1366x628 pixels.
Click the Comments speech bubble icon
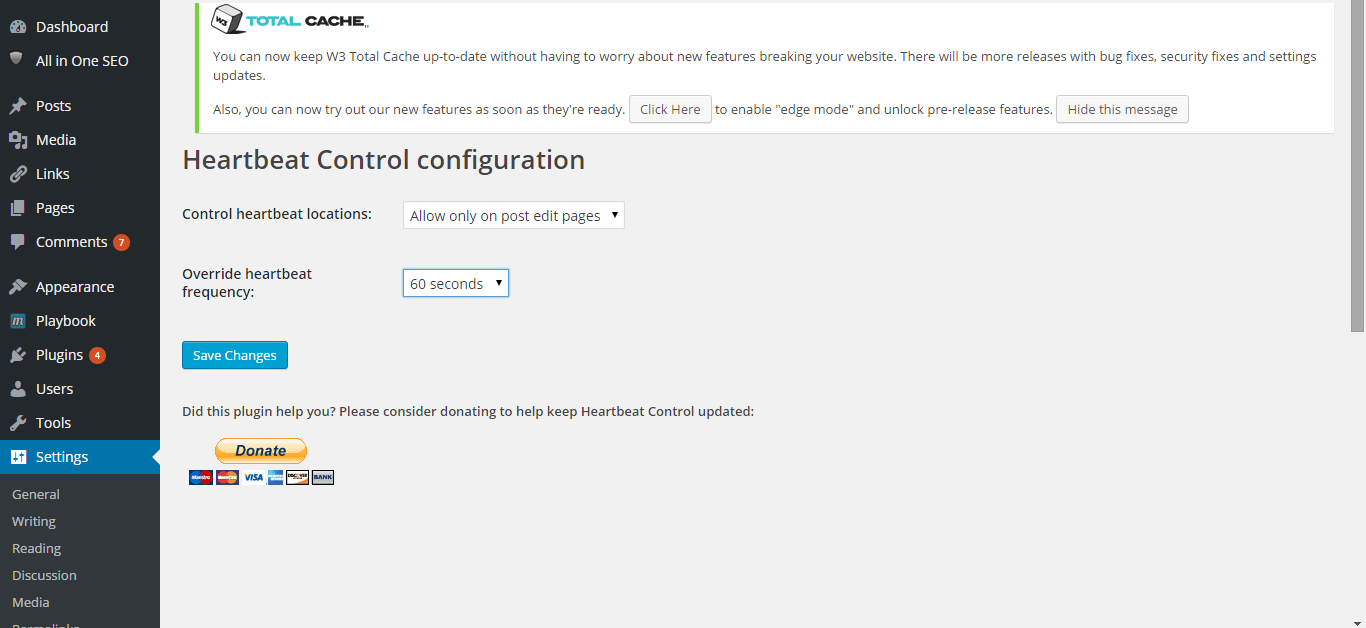(x=17, y=242)
